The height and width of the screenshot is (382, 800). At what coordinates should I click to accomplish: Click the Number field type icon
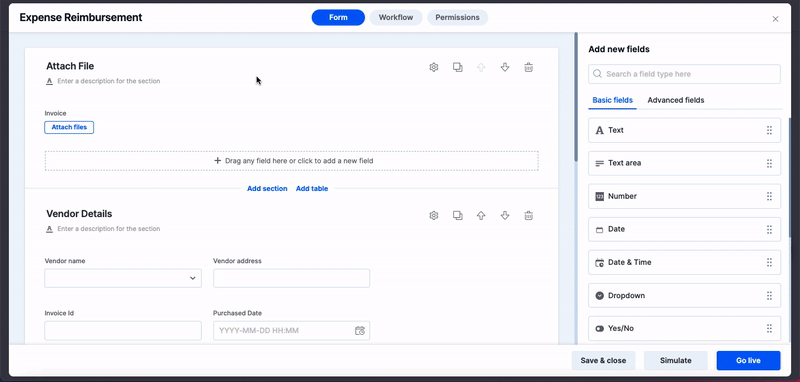coord(599,196)
